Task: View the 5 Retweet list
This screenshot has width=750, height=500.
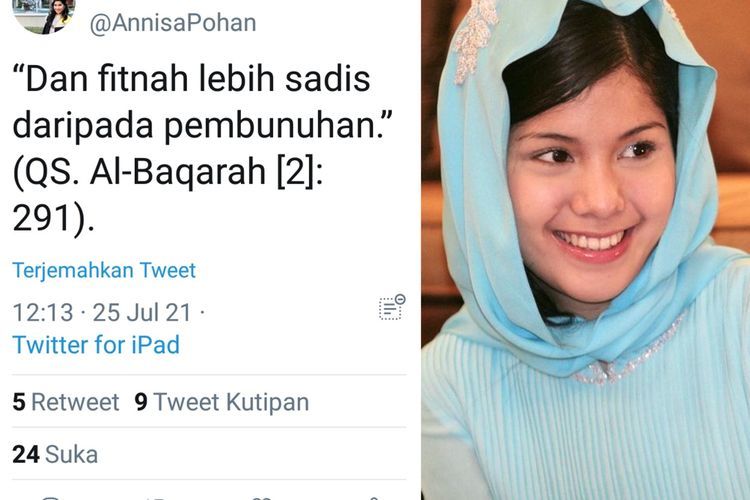Action: click(x=66, y=401)
